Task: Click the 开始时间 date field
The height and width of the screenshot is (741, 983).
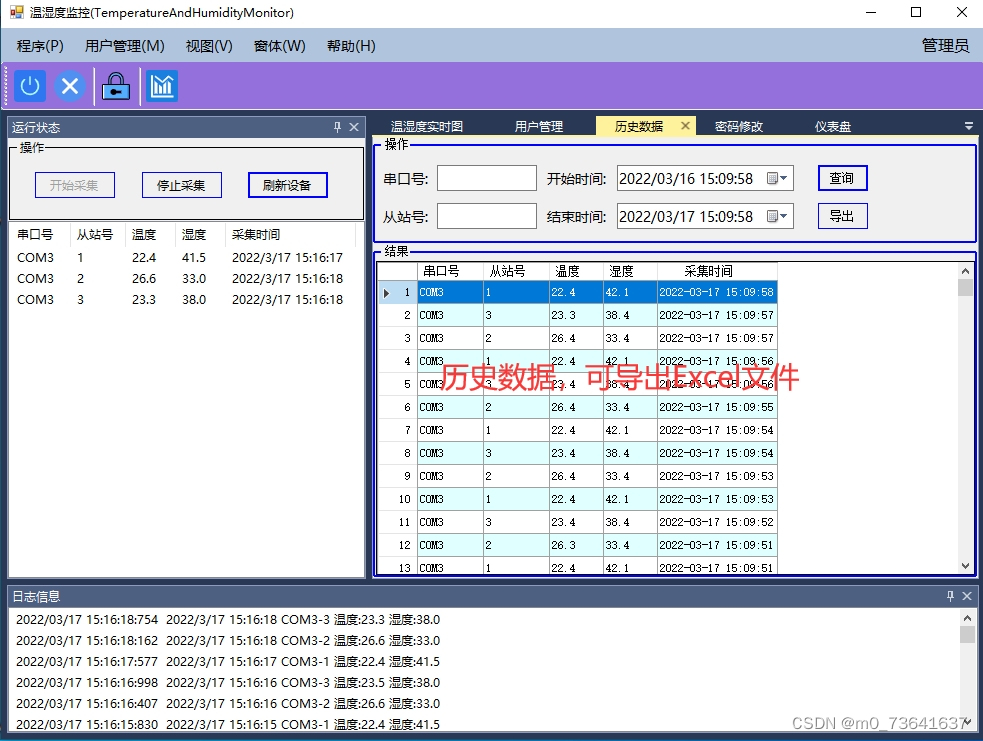Action: [705, 179]
